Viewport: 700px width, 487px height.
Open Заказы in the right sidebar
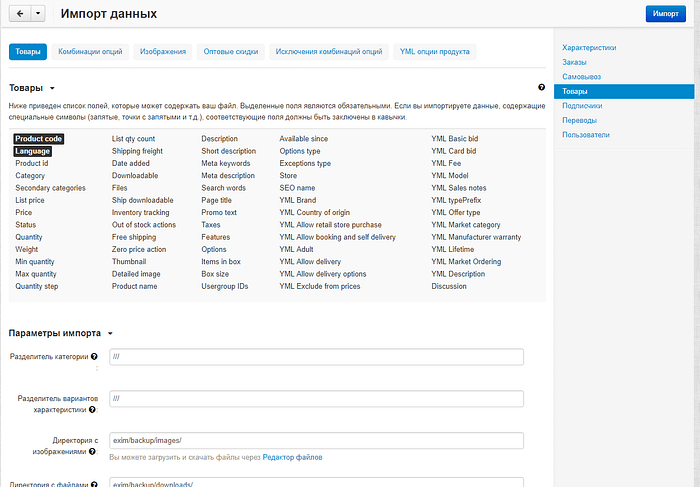[575, 62]
